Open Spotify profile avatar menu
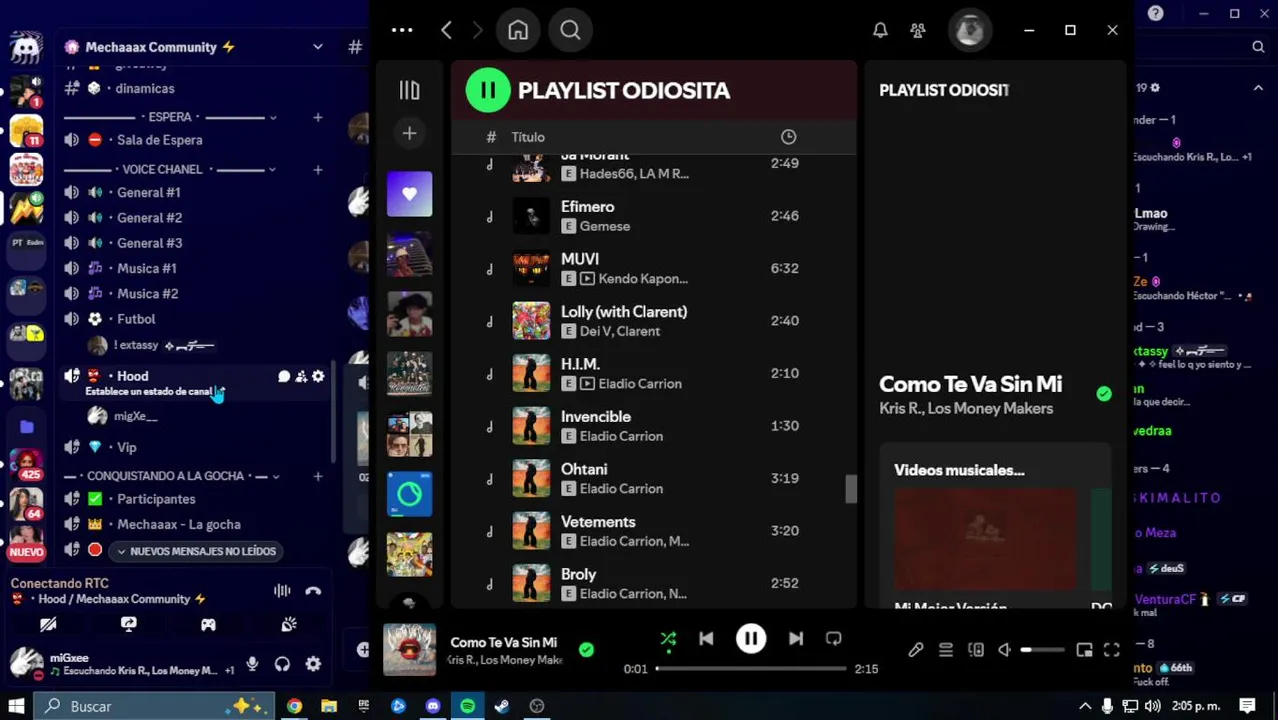This screenshot has height=720, width=1278. pos(969,30)
